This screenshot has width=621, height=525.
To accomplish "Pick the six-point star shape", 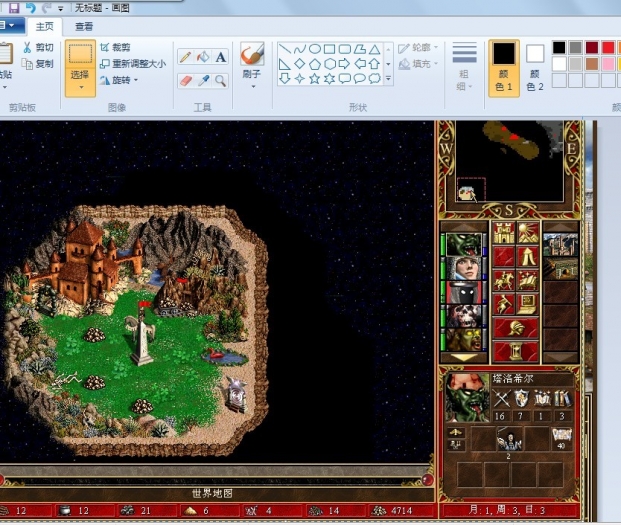I will pos(330,78).
